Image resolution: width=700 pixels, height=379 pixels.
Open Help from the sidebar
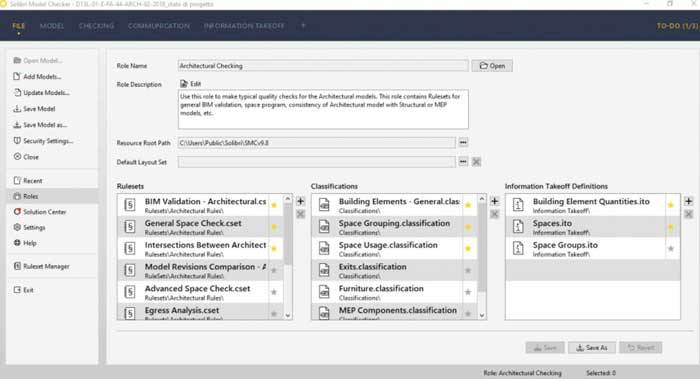(25, 243)
